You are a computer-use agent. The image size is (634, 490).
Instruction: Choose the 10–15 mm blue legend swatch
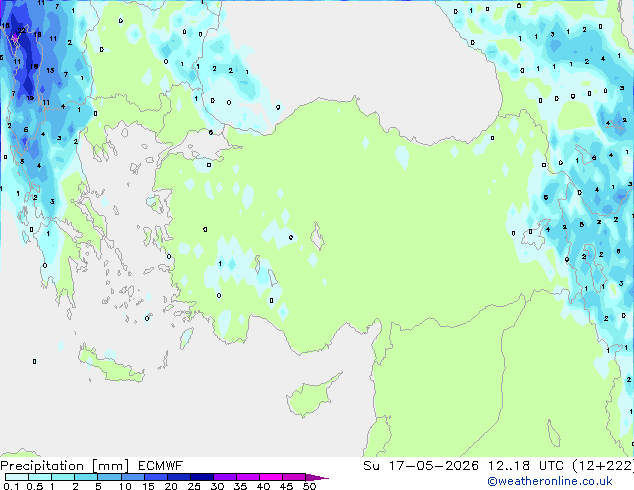click(132, 477)
